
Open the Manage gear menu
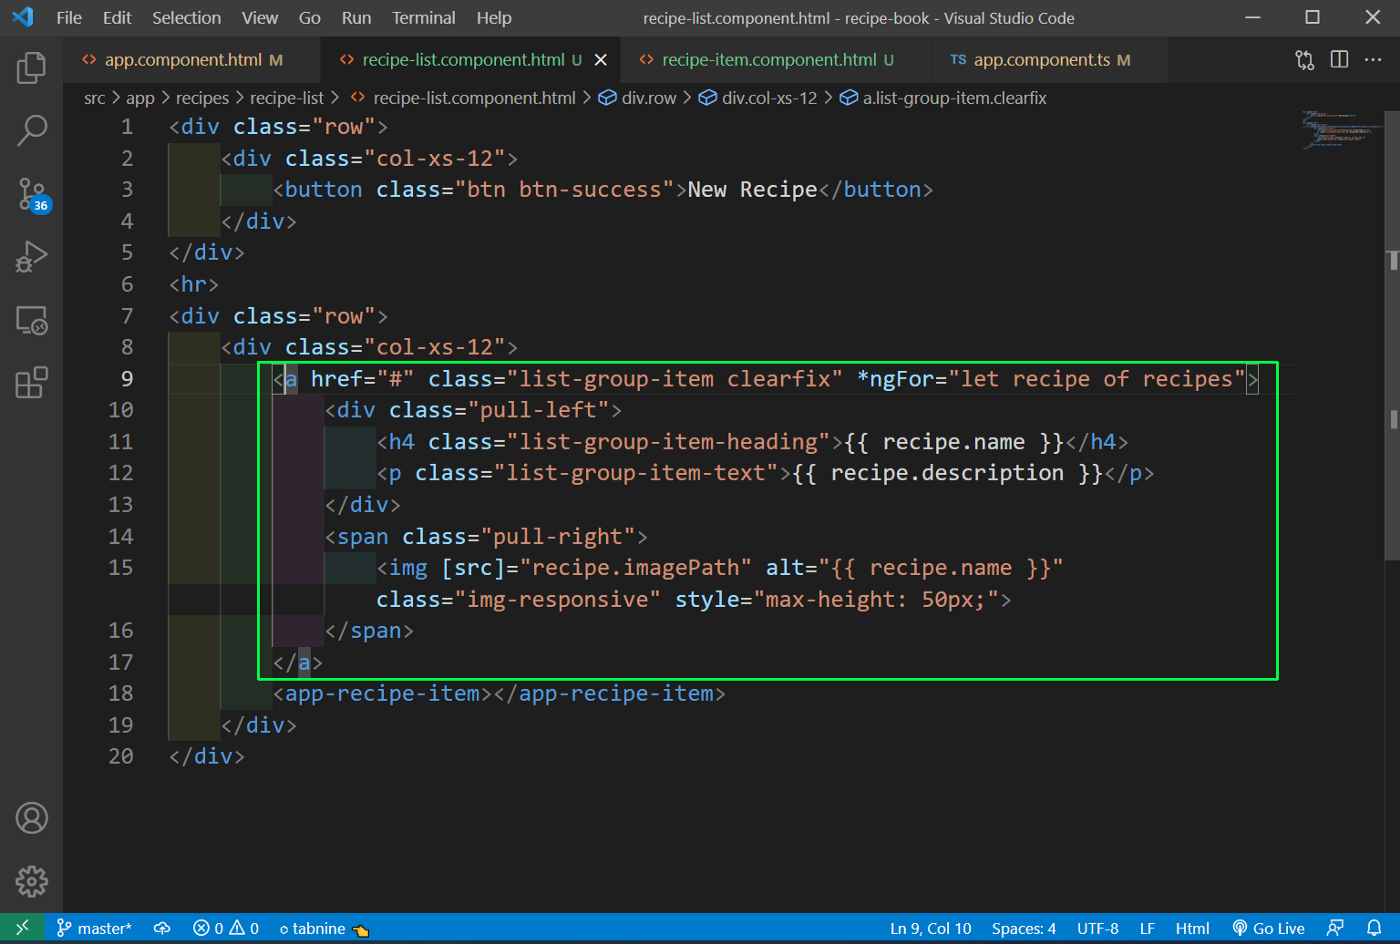click(31, 881)
